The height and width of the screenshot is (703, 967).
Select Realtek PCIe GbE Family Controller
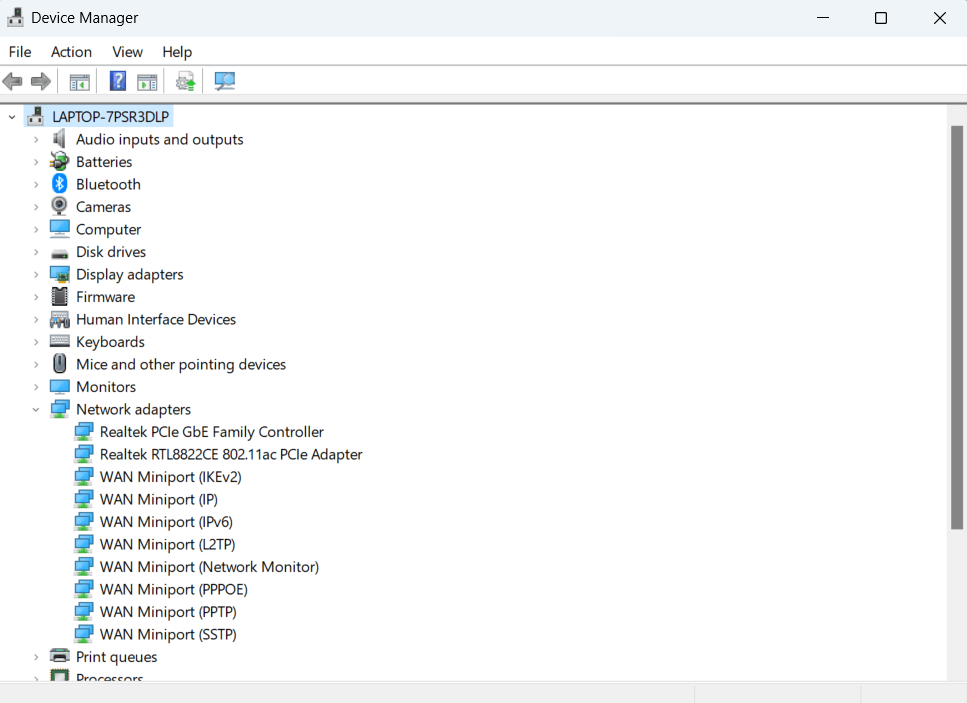click(211, 432)
